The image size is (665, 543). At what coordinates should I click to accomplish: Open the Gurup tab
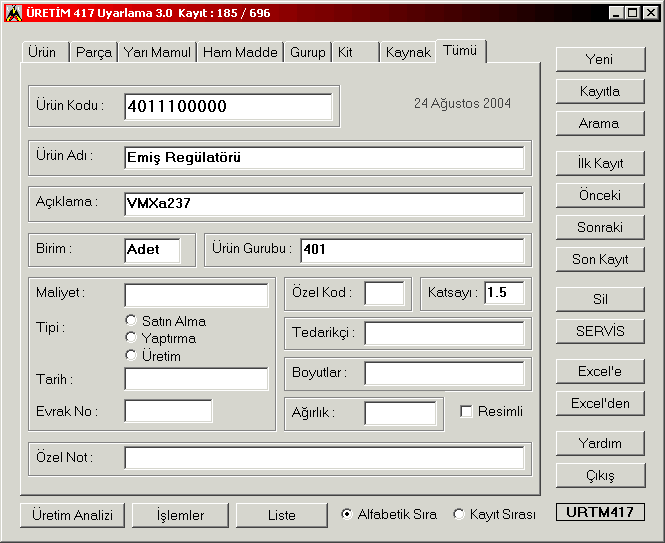(307, 52)
